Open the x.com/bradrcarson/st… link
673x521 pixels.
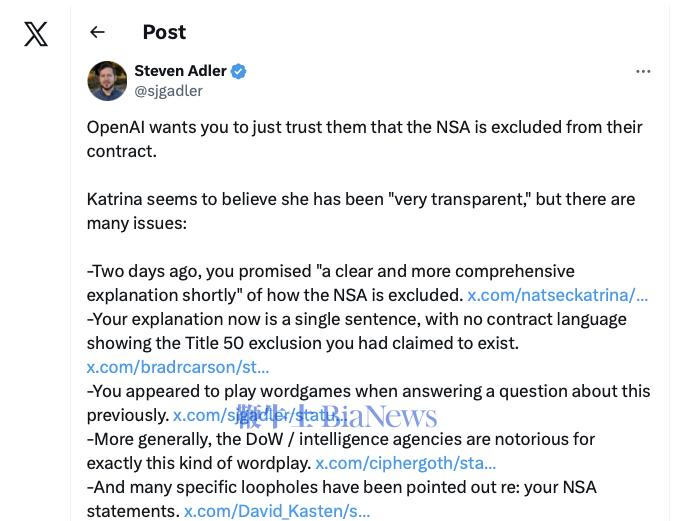tap(178, 367)
